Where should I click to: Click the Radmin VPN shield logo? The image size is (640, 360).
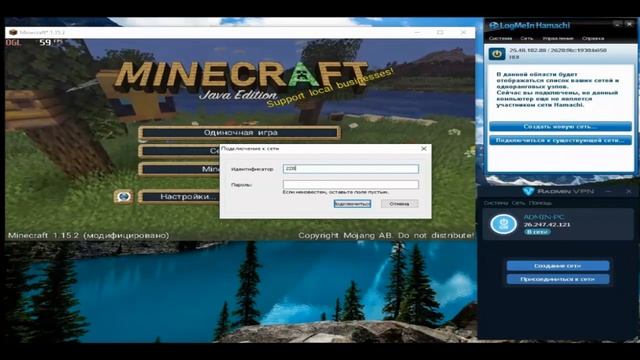pos(528,191)
